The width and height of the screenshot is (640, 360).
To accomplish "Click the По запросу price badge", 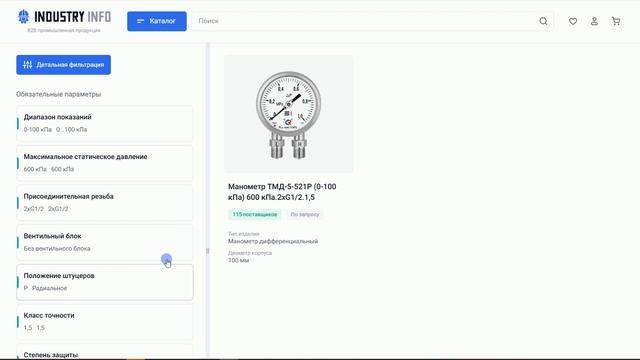I will coord(305,214).
